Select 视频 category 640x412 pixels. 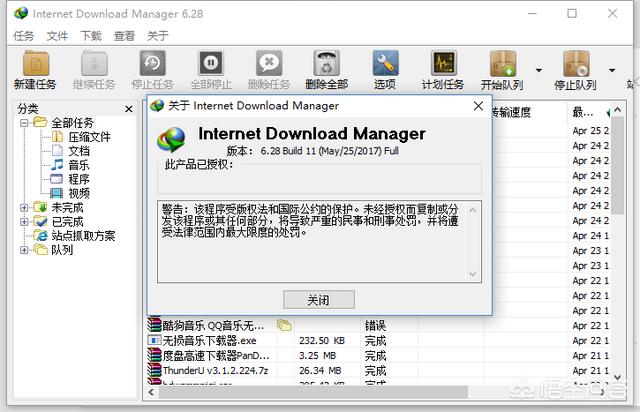(78, 193)
